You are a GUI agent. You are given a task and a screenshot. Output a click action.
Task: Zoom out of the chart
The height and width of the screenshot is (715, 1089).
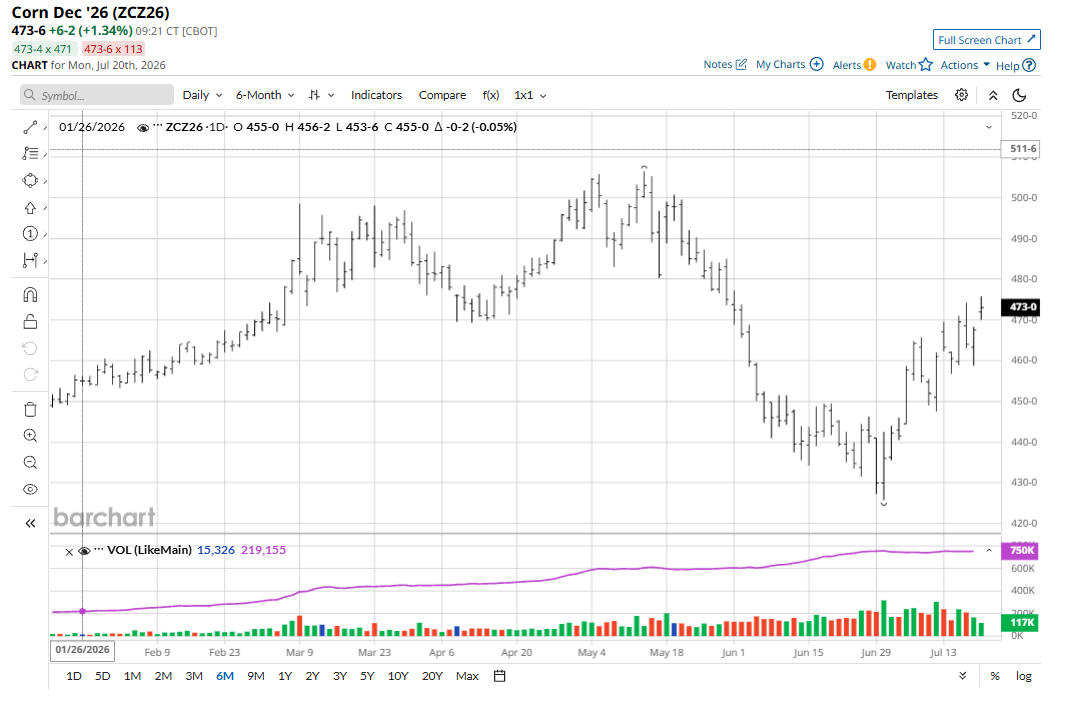click(x=30, y=463)
